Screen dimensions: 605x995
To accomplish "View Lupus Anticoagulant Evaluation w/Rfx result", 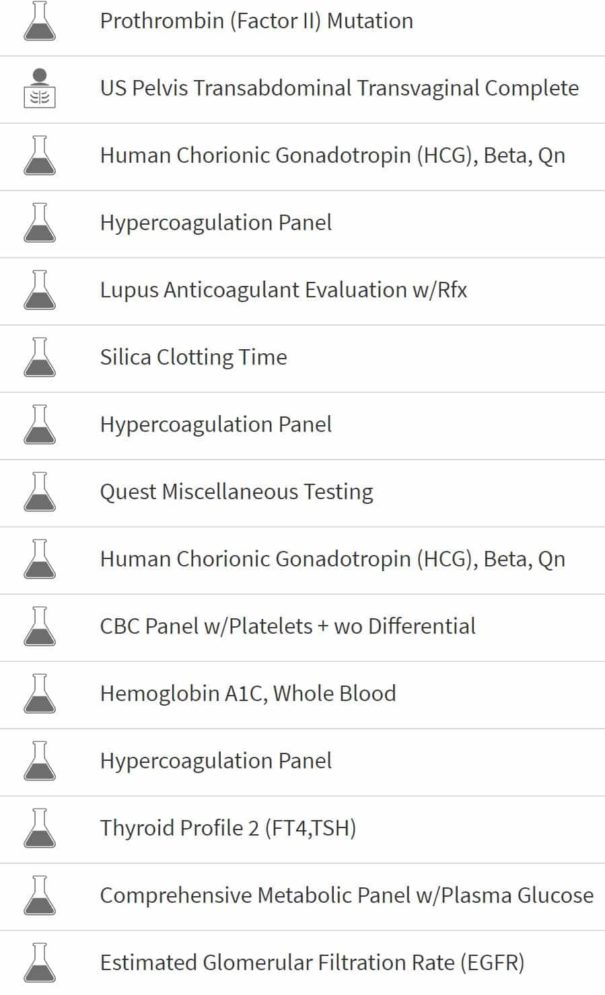I will [302, 291].
